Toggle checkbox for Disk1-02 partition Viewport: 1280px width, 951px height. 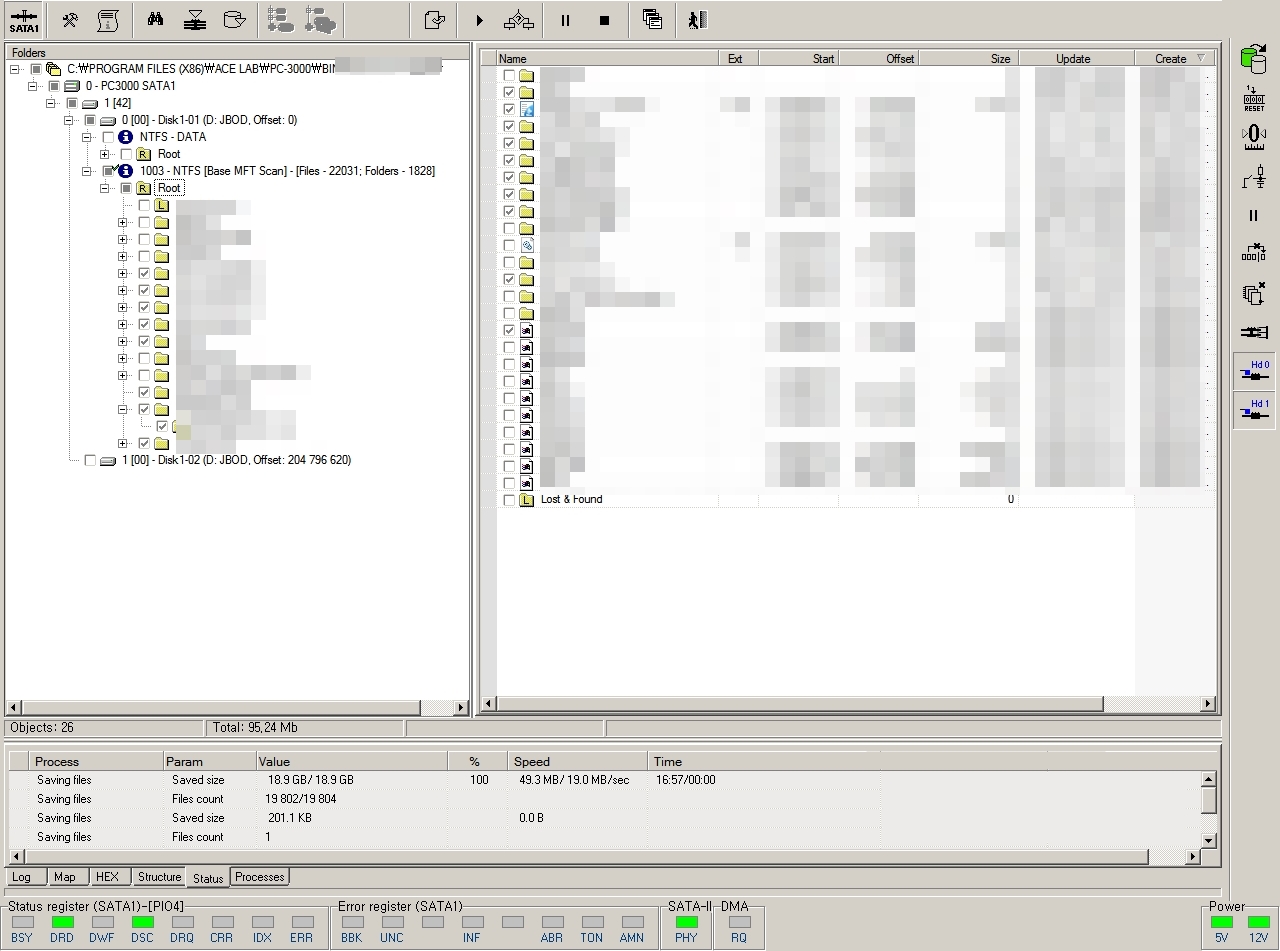point(90,460)
